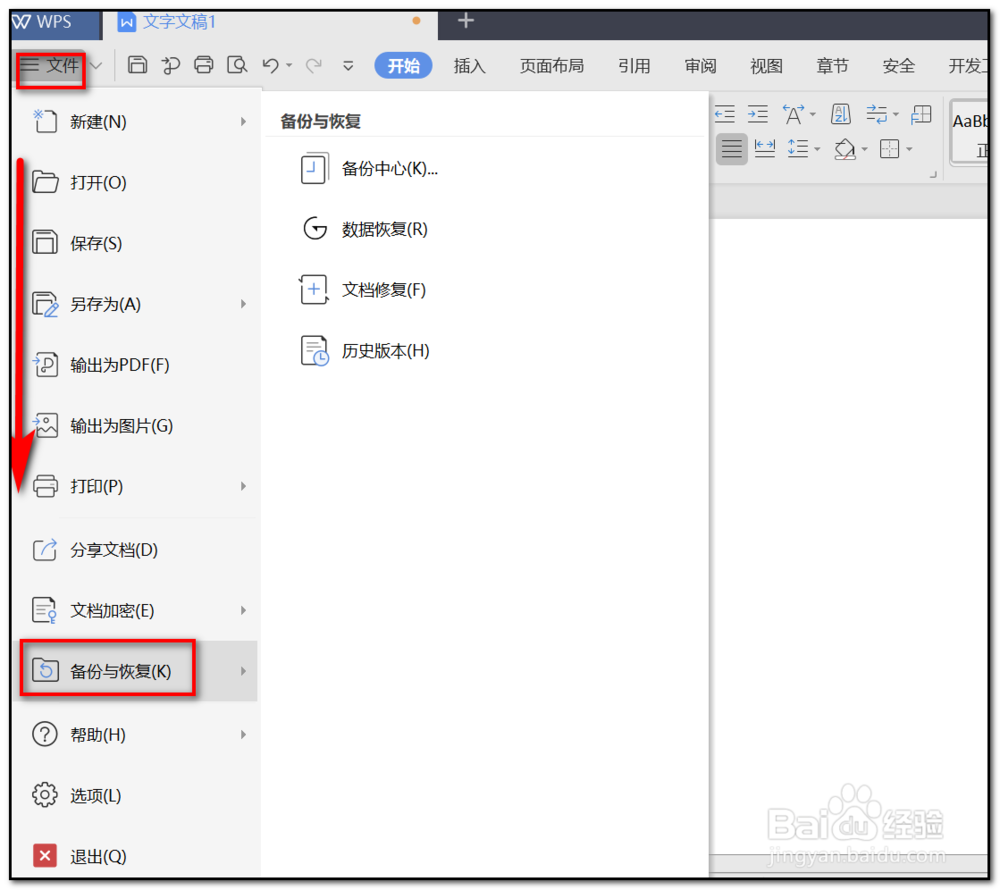
Task: Open the Sort icon with A-Z symbol
Action: click(x=839, y=113)
